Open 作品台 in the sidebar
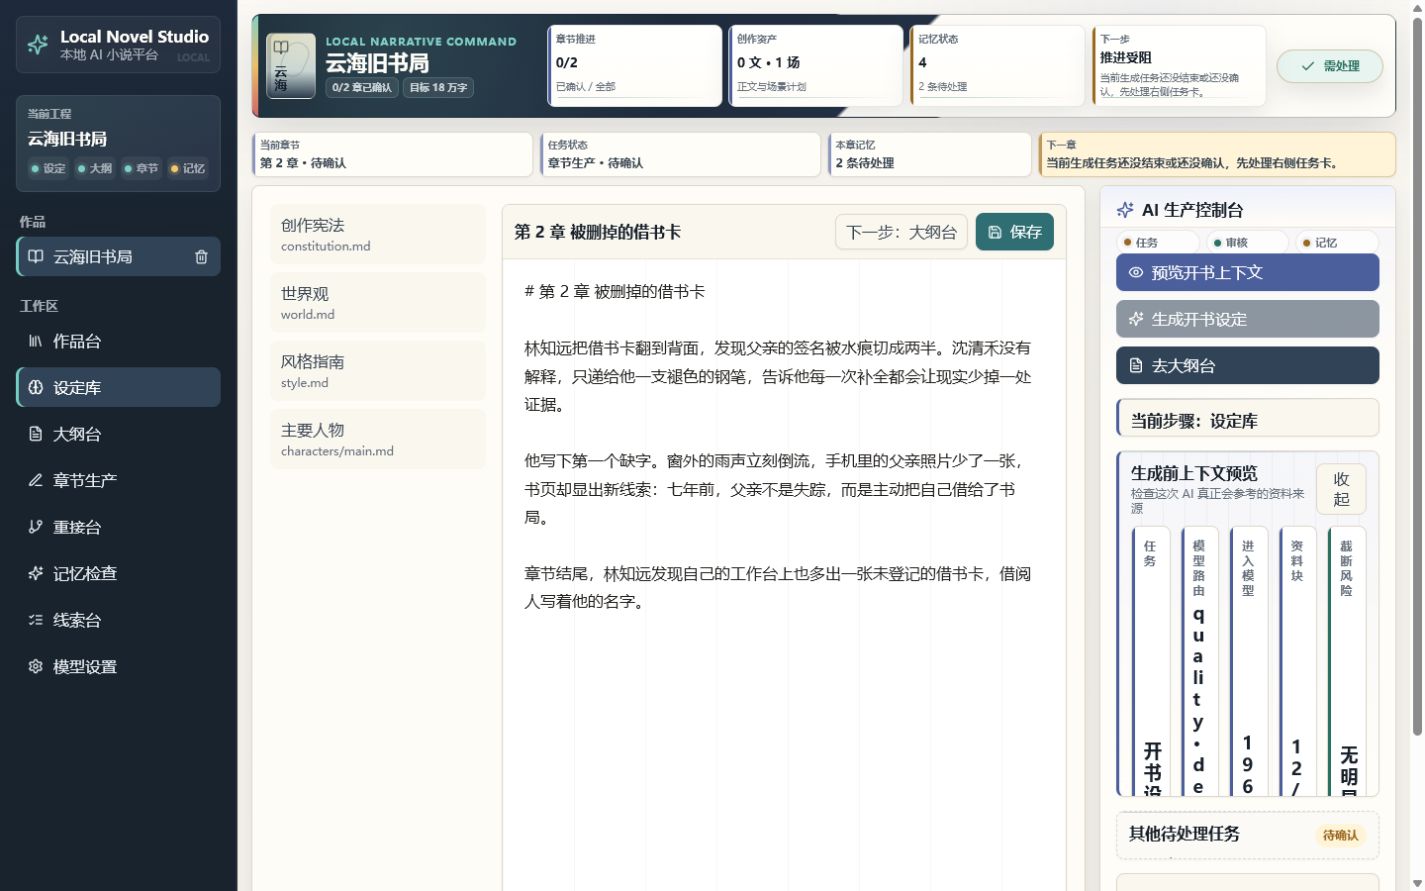The image size is (1425, 891). point(118,341)
